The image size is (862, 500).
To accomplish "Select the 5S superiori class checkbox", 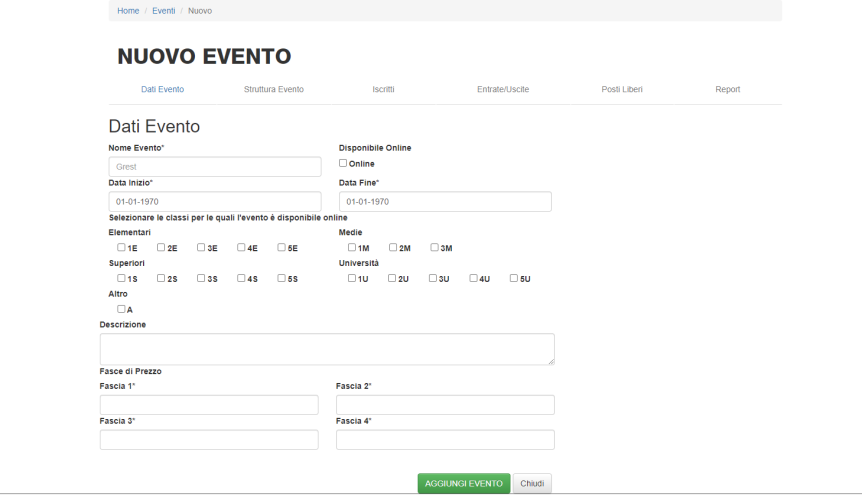I will point(281,278).
